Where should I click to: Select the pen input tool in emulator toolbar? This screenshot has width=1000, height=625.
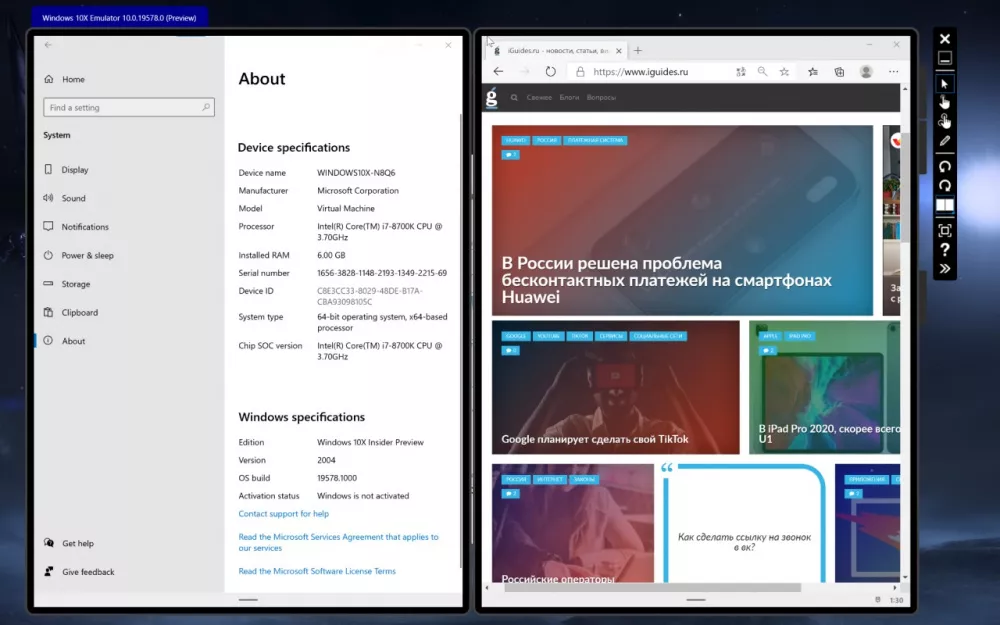pyautogui.click(x=945, y=141)
